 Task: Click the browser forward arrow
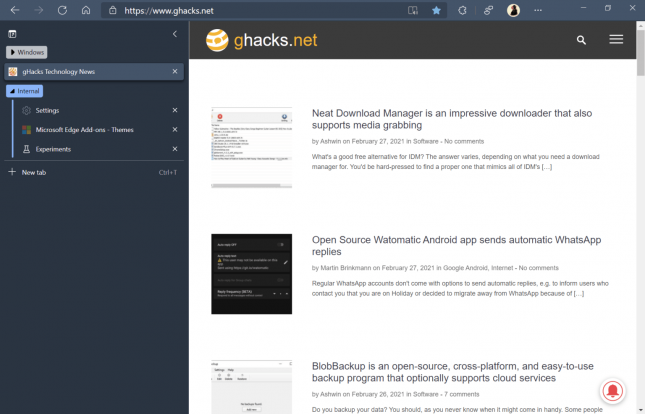39,10
